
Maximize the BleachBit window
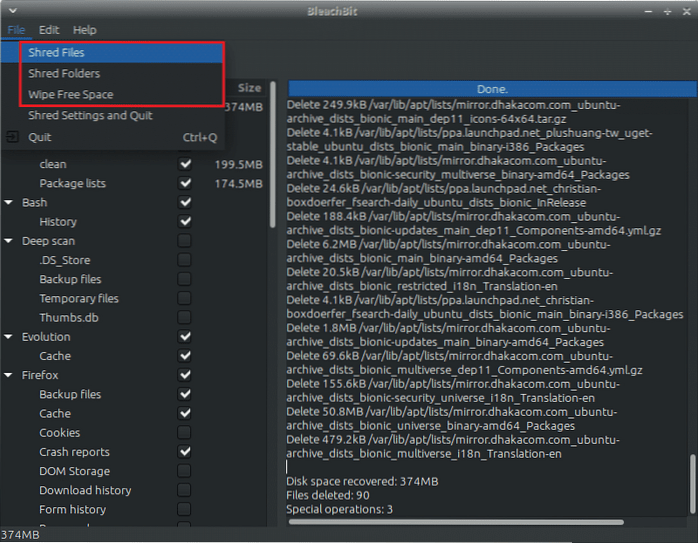pos(667,12)
